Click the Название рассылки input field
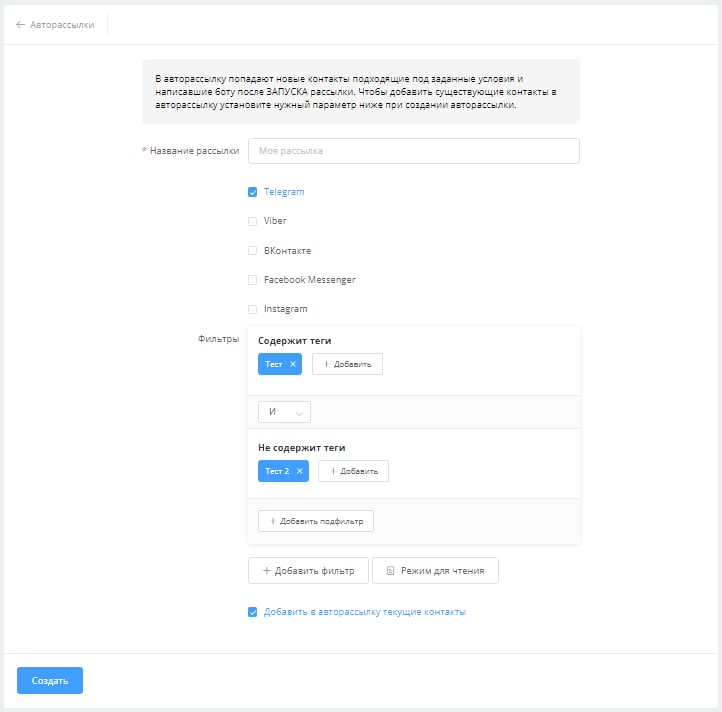 point(413,151)
